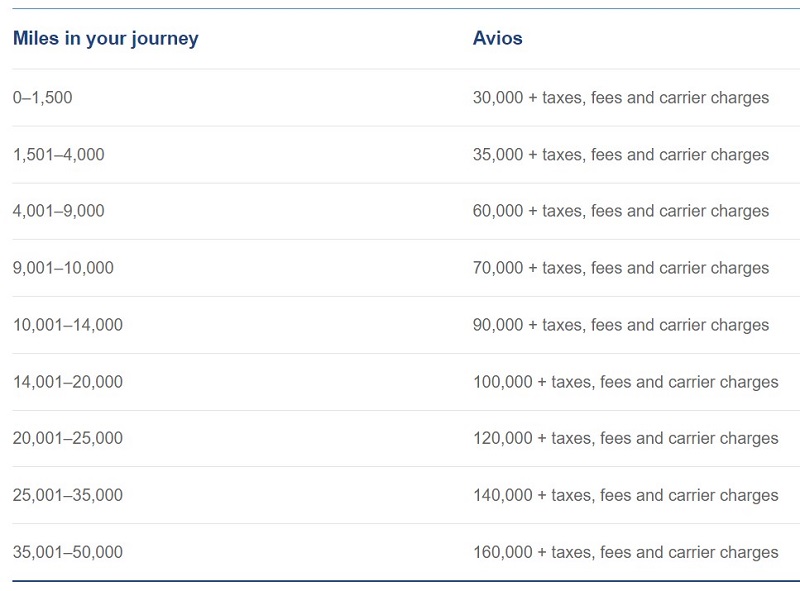The height and width of the screenshot is (591, 800).
Task: Select the 0–1,500 miles cell
Action: (42, 97)
